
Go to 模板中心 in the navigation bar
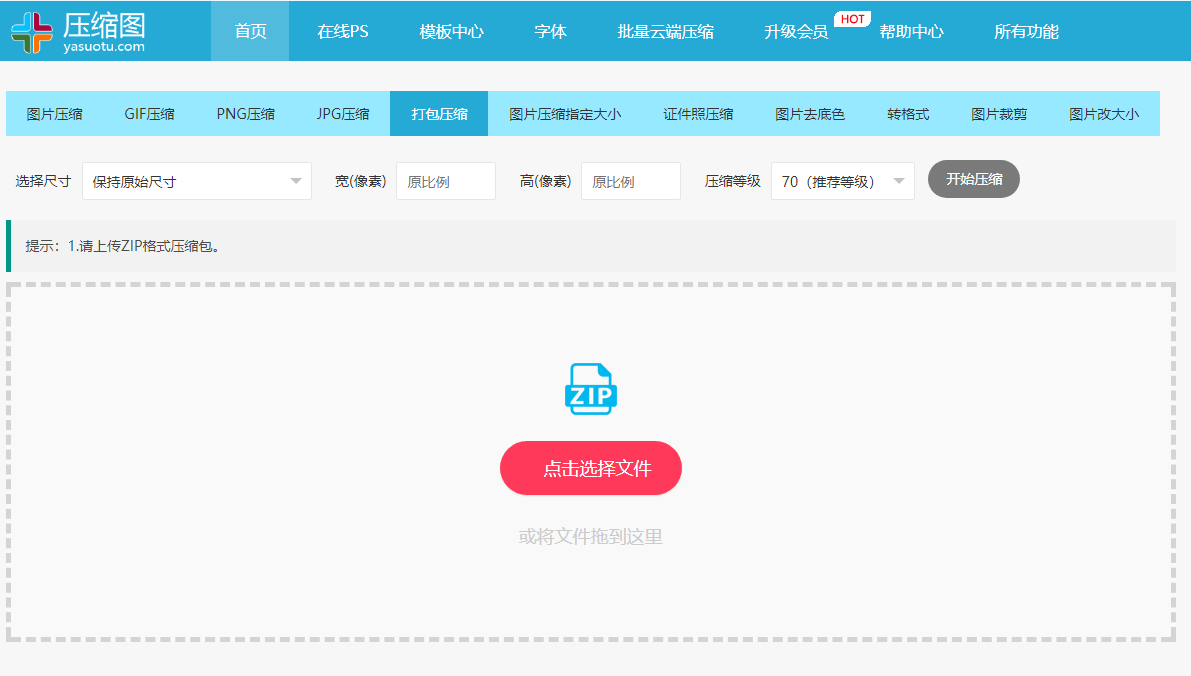[x=452, y=30]
